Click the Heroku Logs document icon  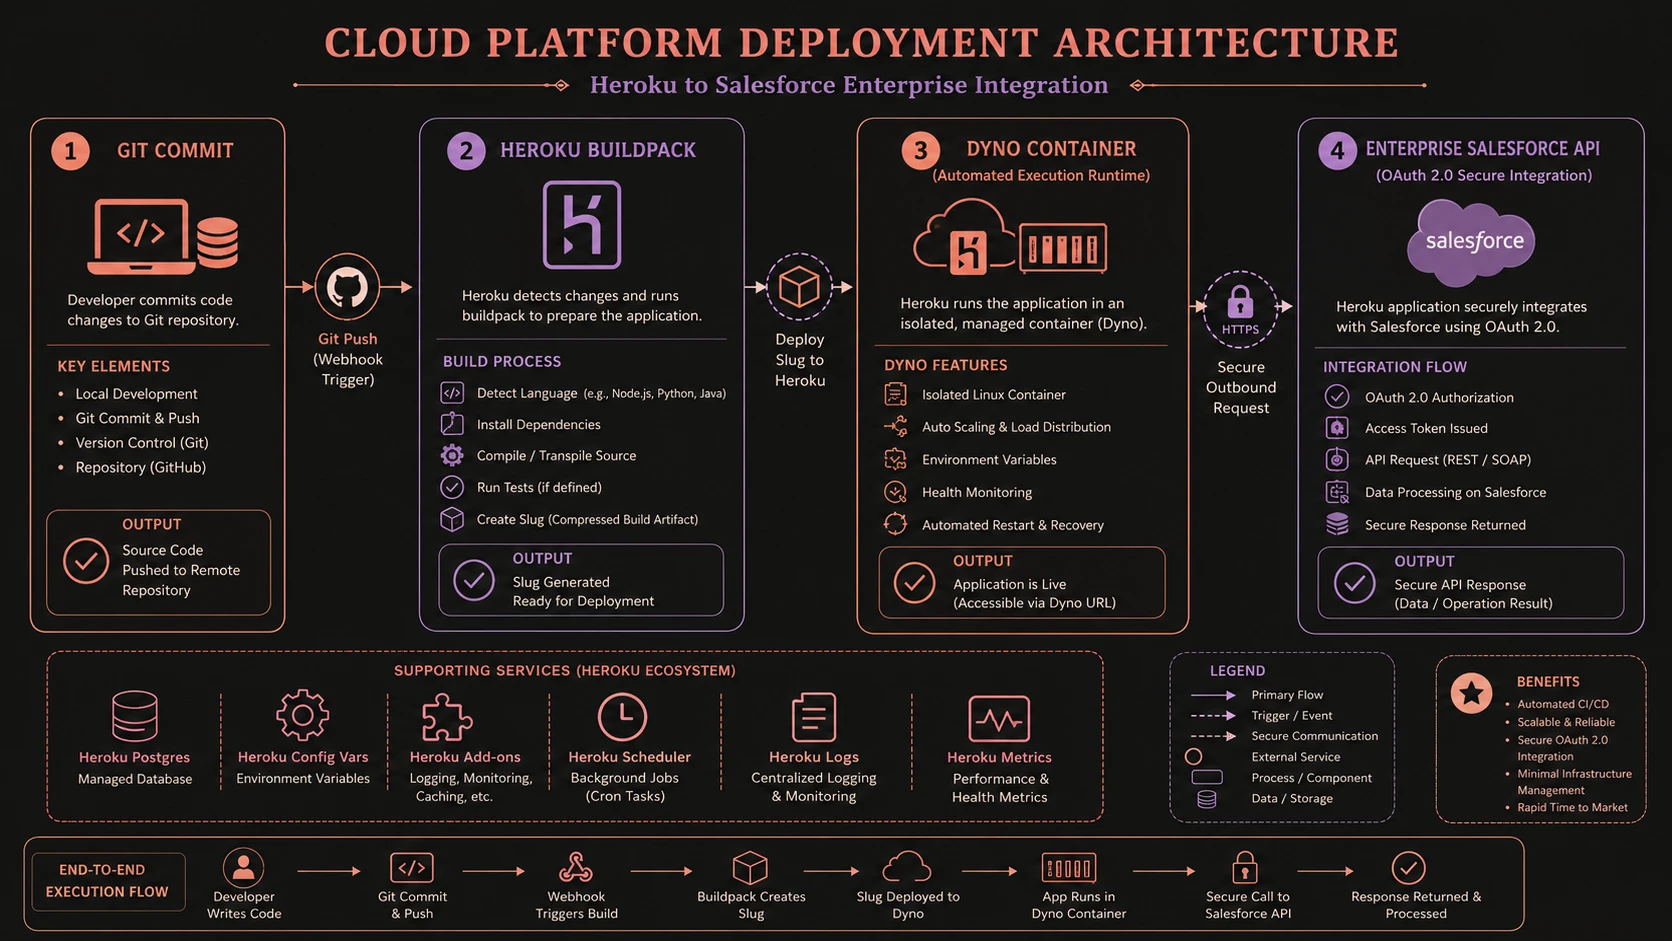[x=813, y=717]
